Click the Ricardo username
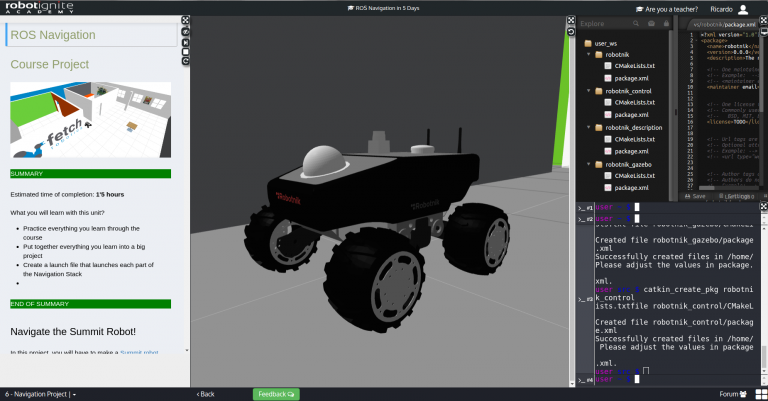 coord(721,9)
